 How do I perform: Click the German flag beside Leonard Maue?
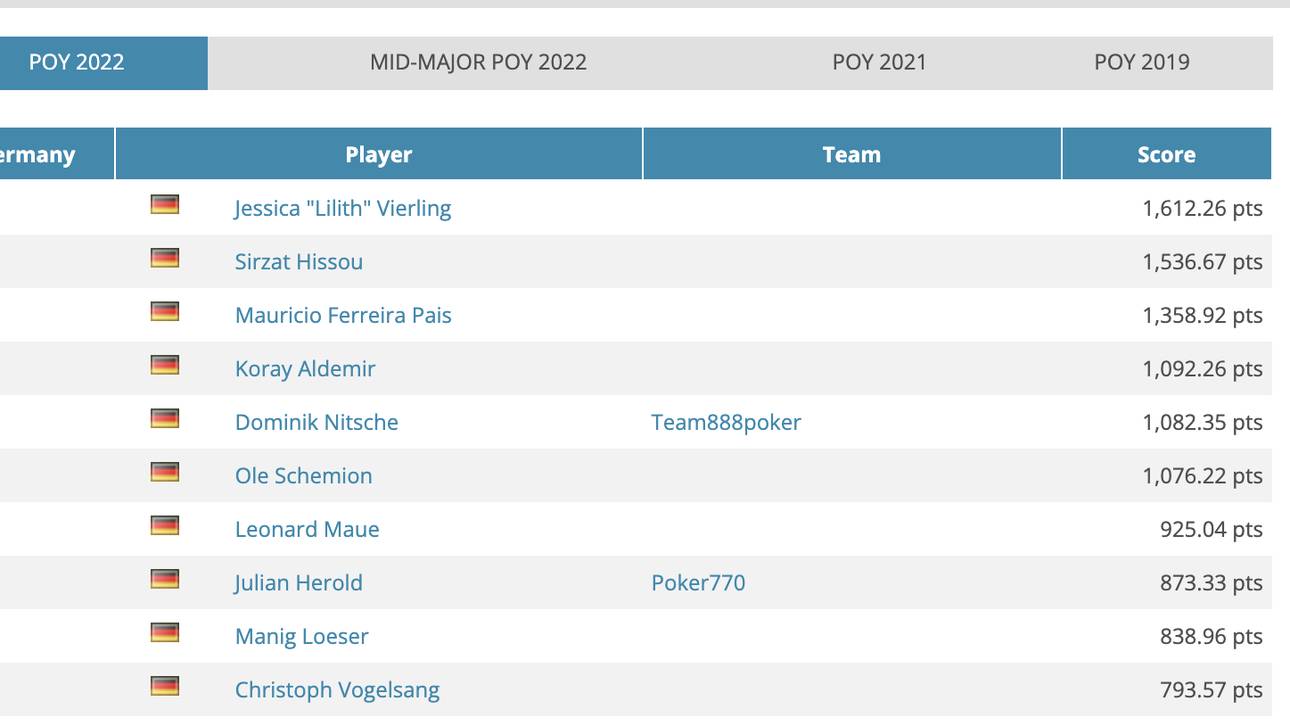click(164, 525)
